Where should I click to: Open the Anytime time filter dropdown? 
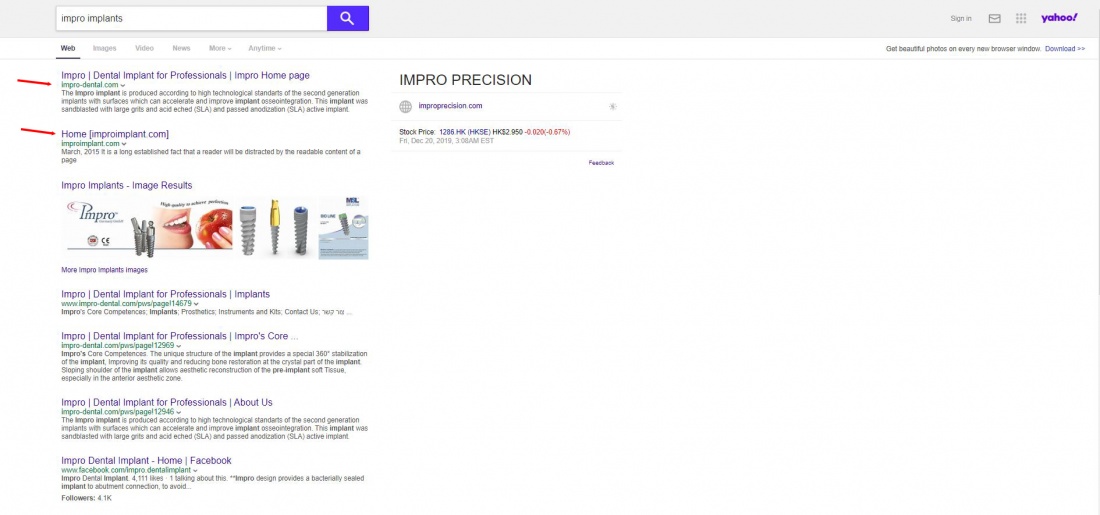[x=265, y=48]
